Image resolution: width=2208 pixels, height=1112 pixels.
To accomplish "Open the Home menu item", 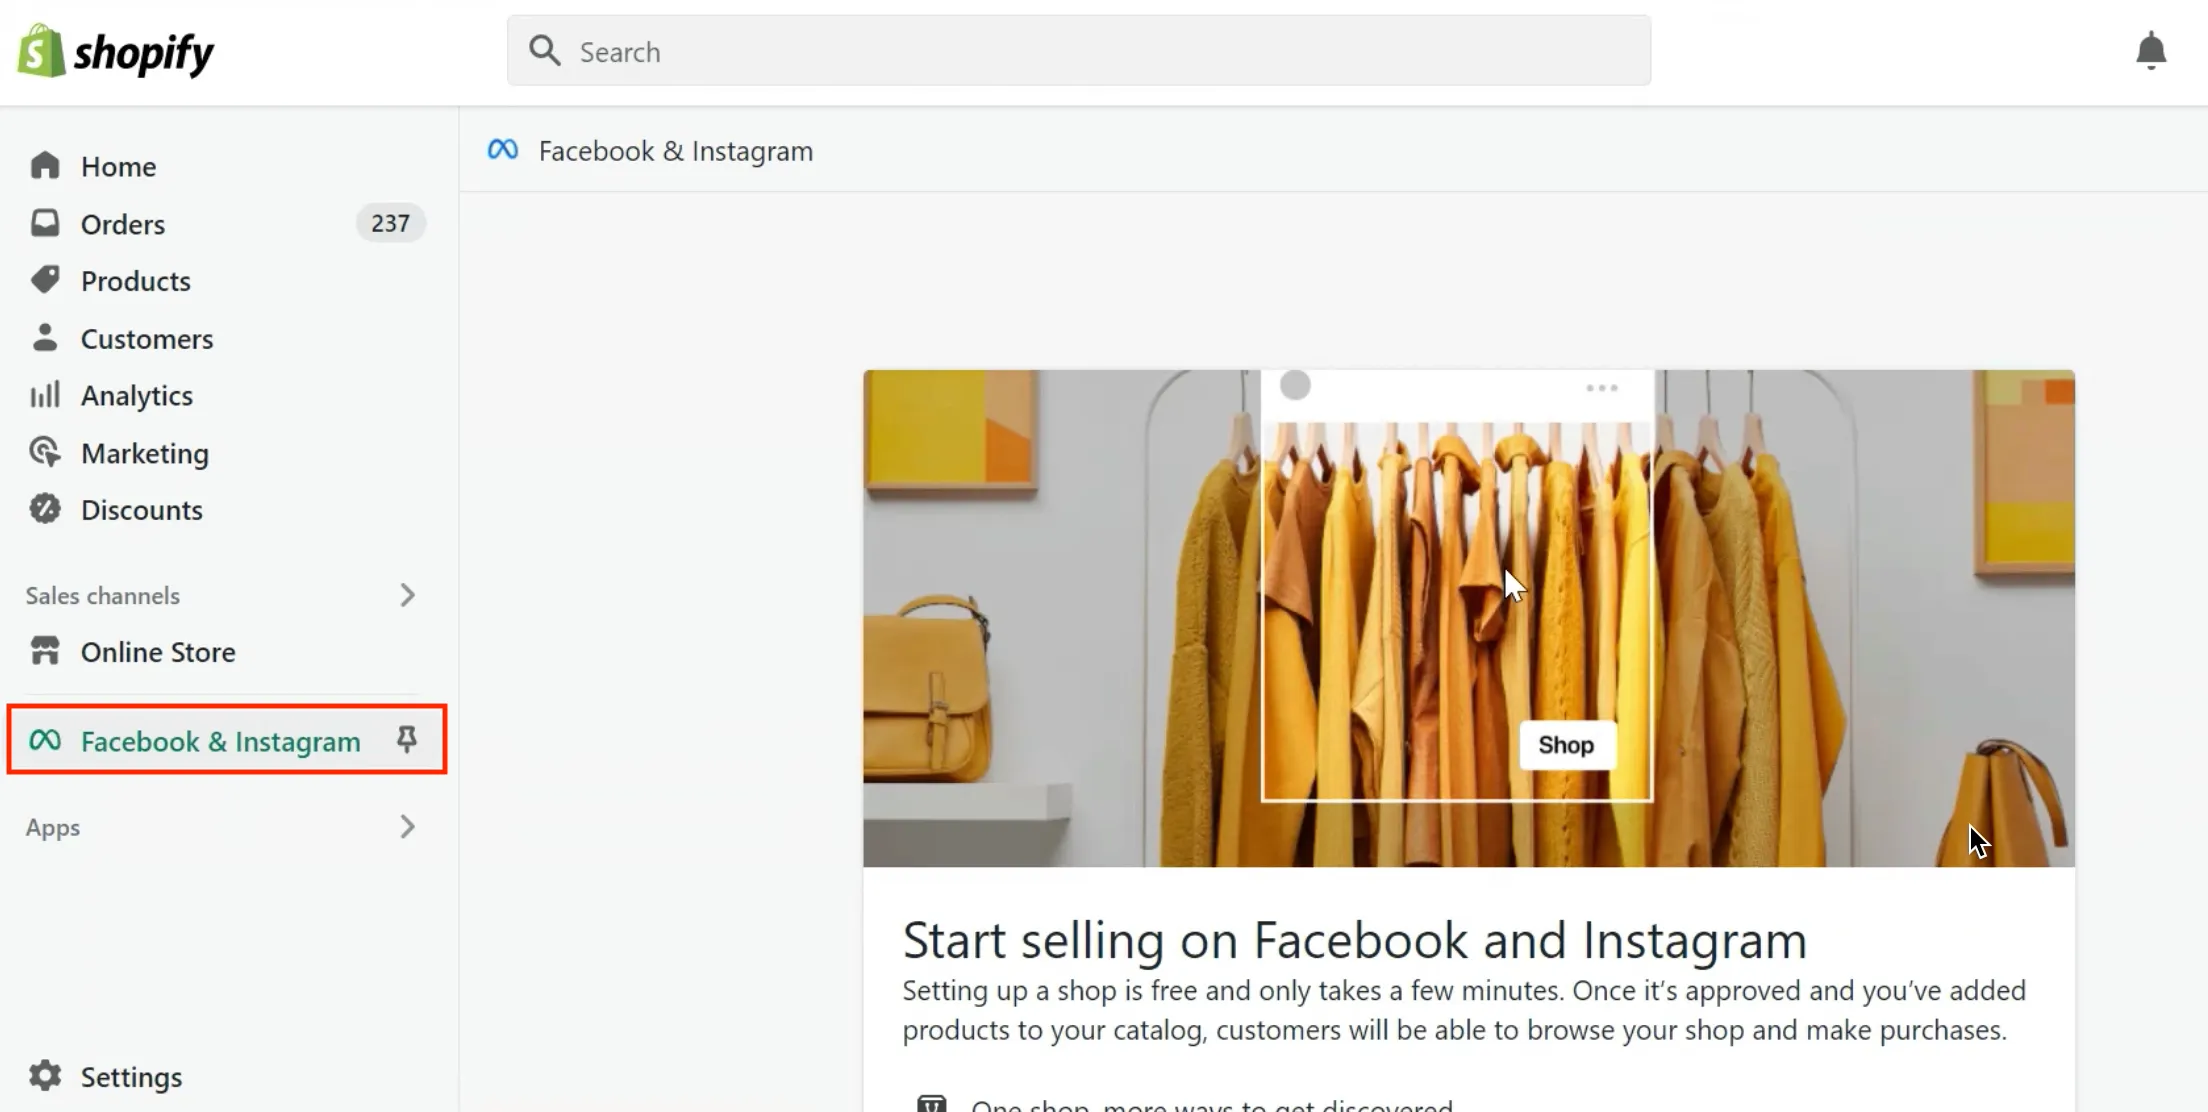I will pos(118,166).
